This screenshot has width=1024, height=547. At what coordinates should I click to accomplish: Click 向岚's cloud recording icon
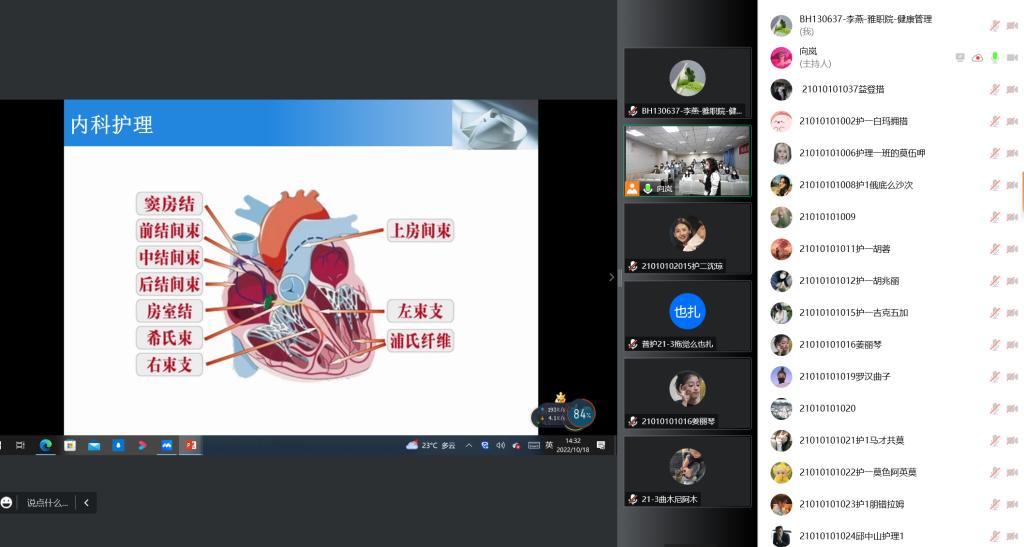click(977, 58)
